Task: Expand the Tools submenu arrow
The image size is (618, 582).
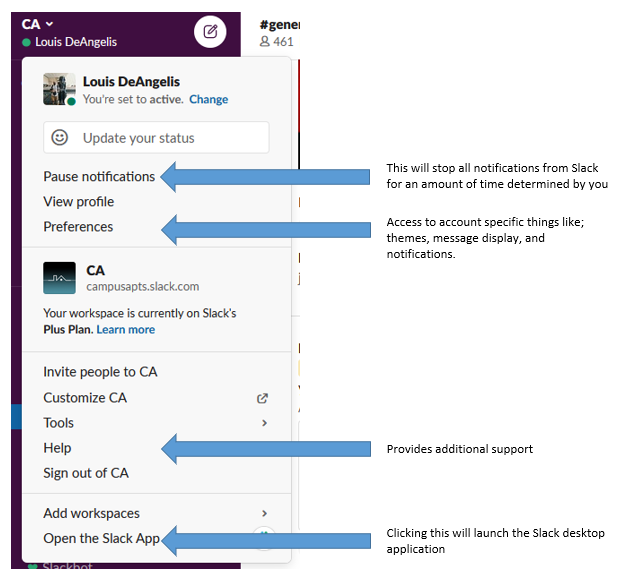Action: pos(264,423)
